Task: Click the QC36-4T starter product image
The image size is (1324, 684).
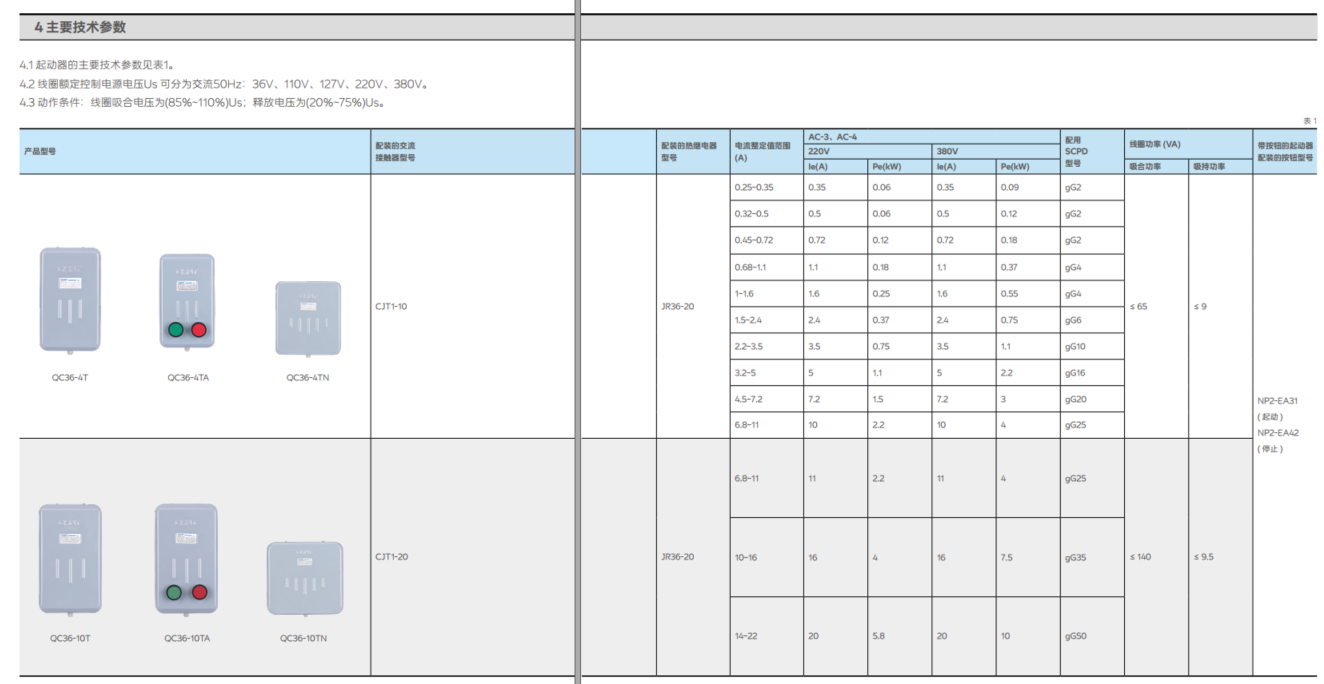Action: click(70, 300)
